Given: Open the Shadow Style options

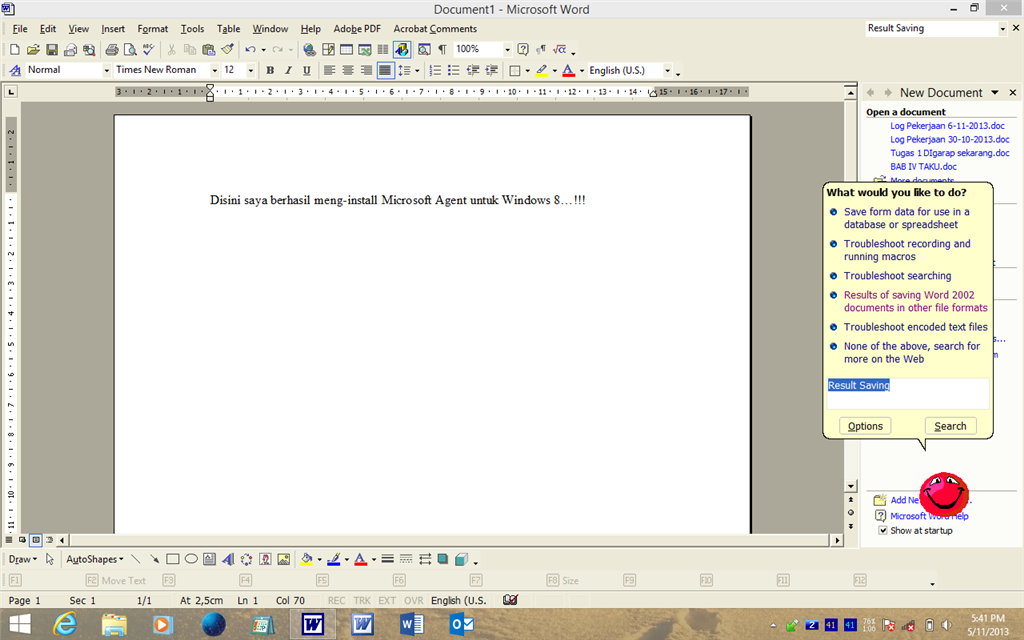Looking at the screenshot, I should pos(443,559).
